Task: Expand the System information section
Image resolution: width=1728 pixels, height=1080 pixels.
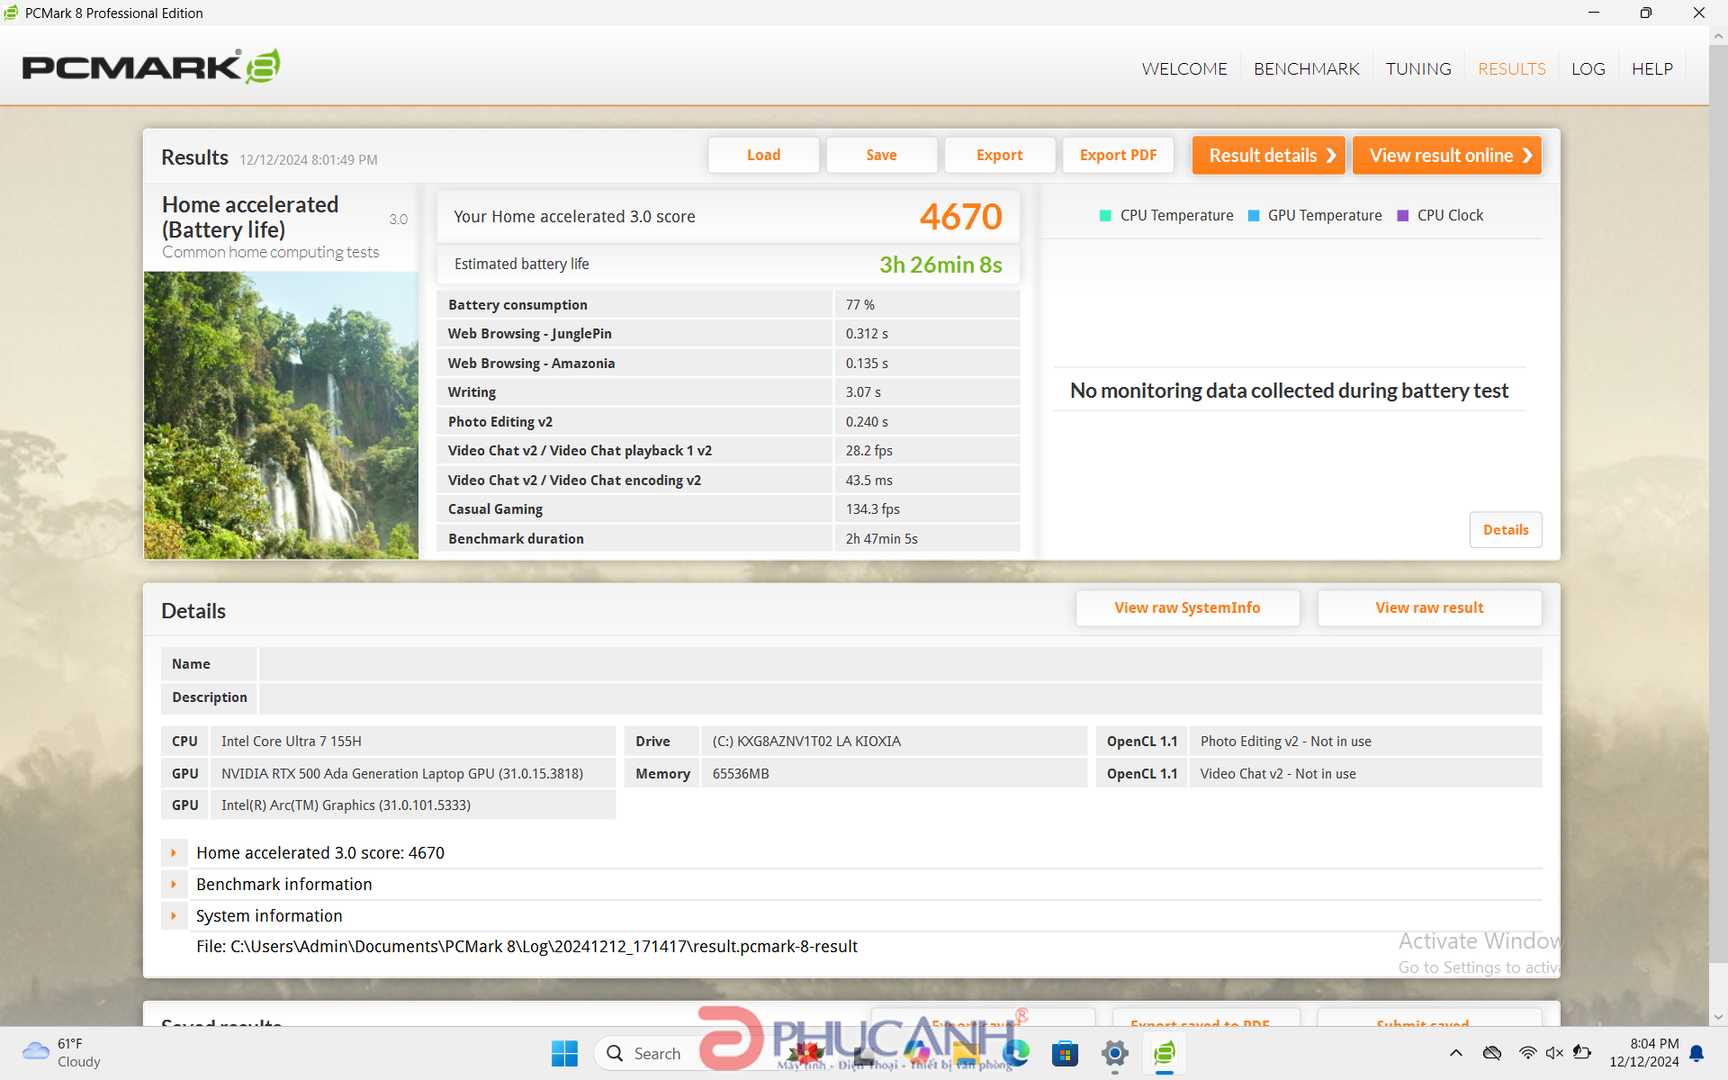Action: tap(173, 916)
